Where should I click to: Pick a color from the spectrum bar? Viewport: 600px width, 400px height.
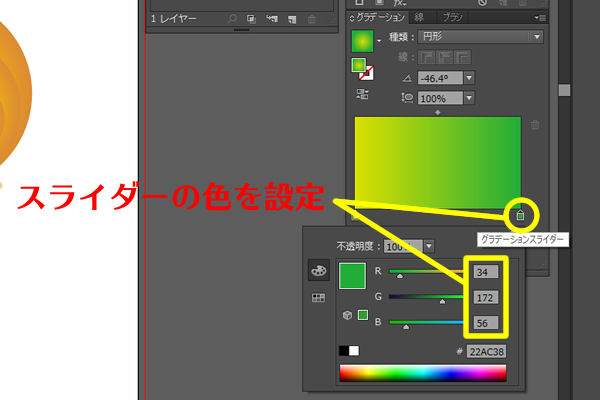tap(422, 374)
